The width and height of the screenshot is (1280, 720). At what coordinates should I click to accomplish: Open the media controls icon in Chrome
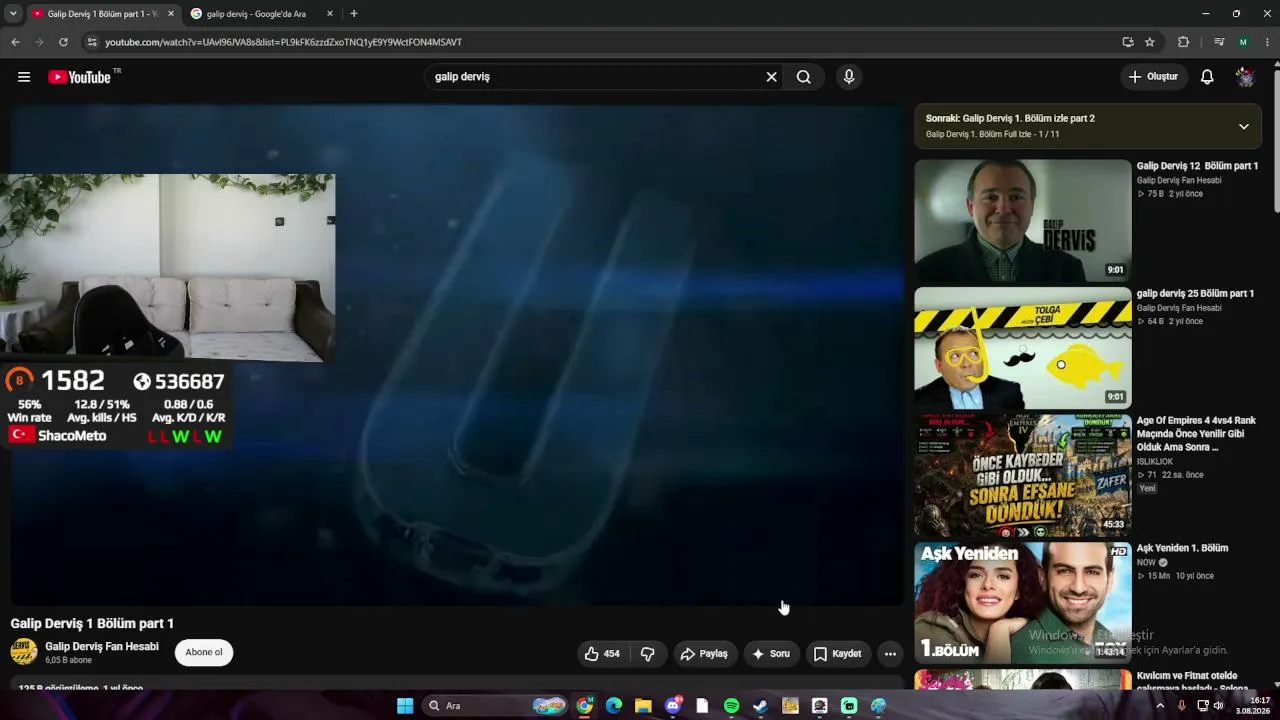point(1219,42)
